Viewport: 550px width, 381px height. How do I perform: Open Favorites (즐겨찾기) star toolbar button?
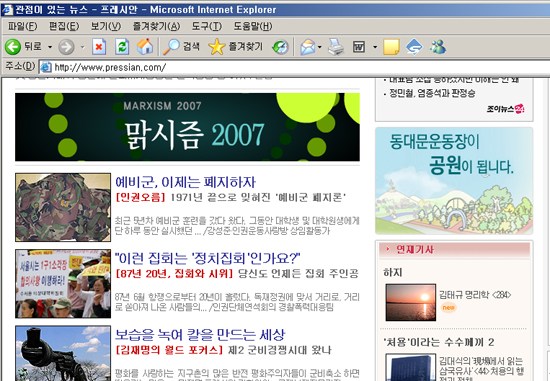pos(235,47)
